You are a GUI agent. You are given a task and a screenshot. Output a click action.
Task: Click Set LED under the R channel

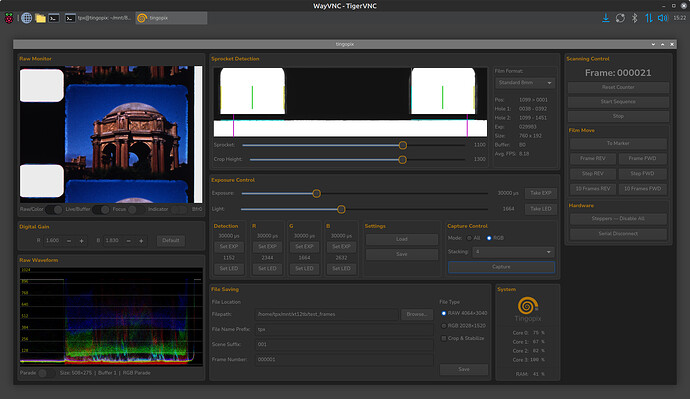coord(267,268)
